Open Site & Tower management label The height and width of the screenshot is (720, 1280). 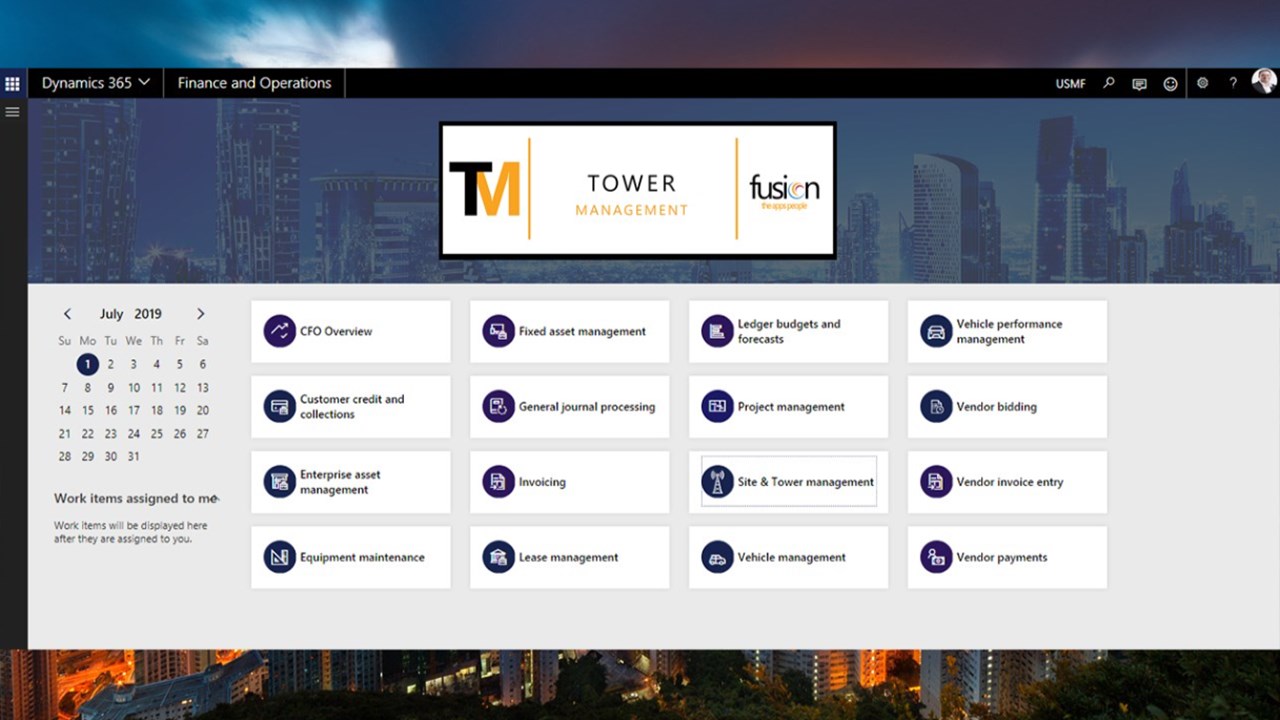(x=806, y=482)
